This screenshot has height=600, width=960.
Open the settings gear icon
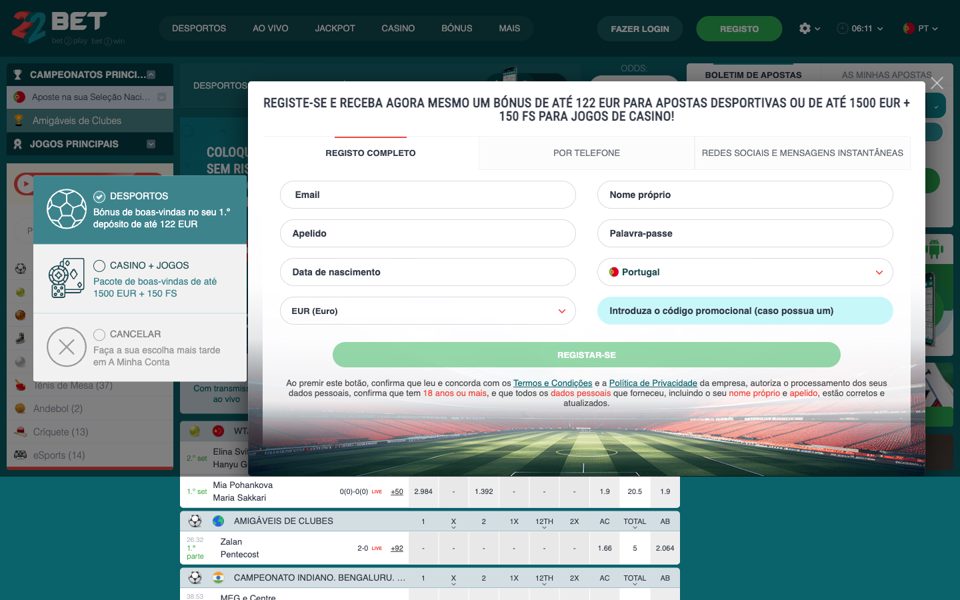coord(804,28)
